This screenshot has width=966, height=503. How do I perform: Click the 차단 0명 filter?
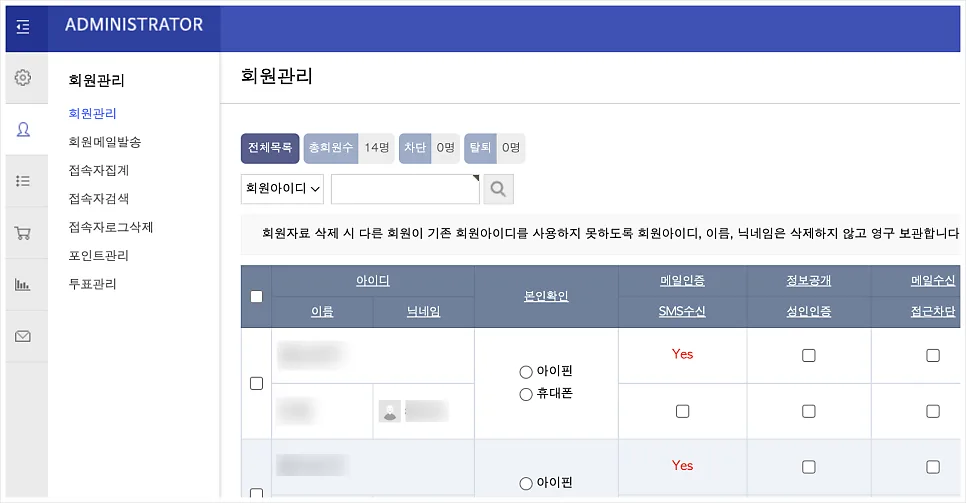[x=429, y=148]
